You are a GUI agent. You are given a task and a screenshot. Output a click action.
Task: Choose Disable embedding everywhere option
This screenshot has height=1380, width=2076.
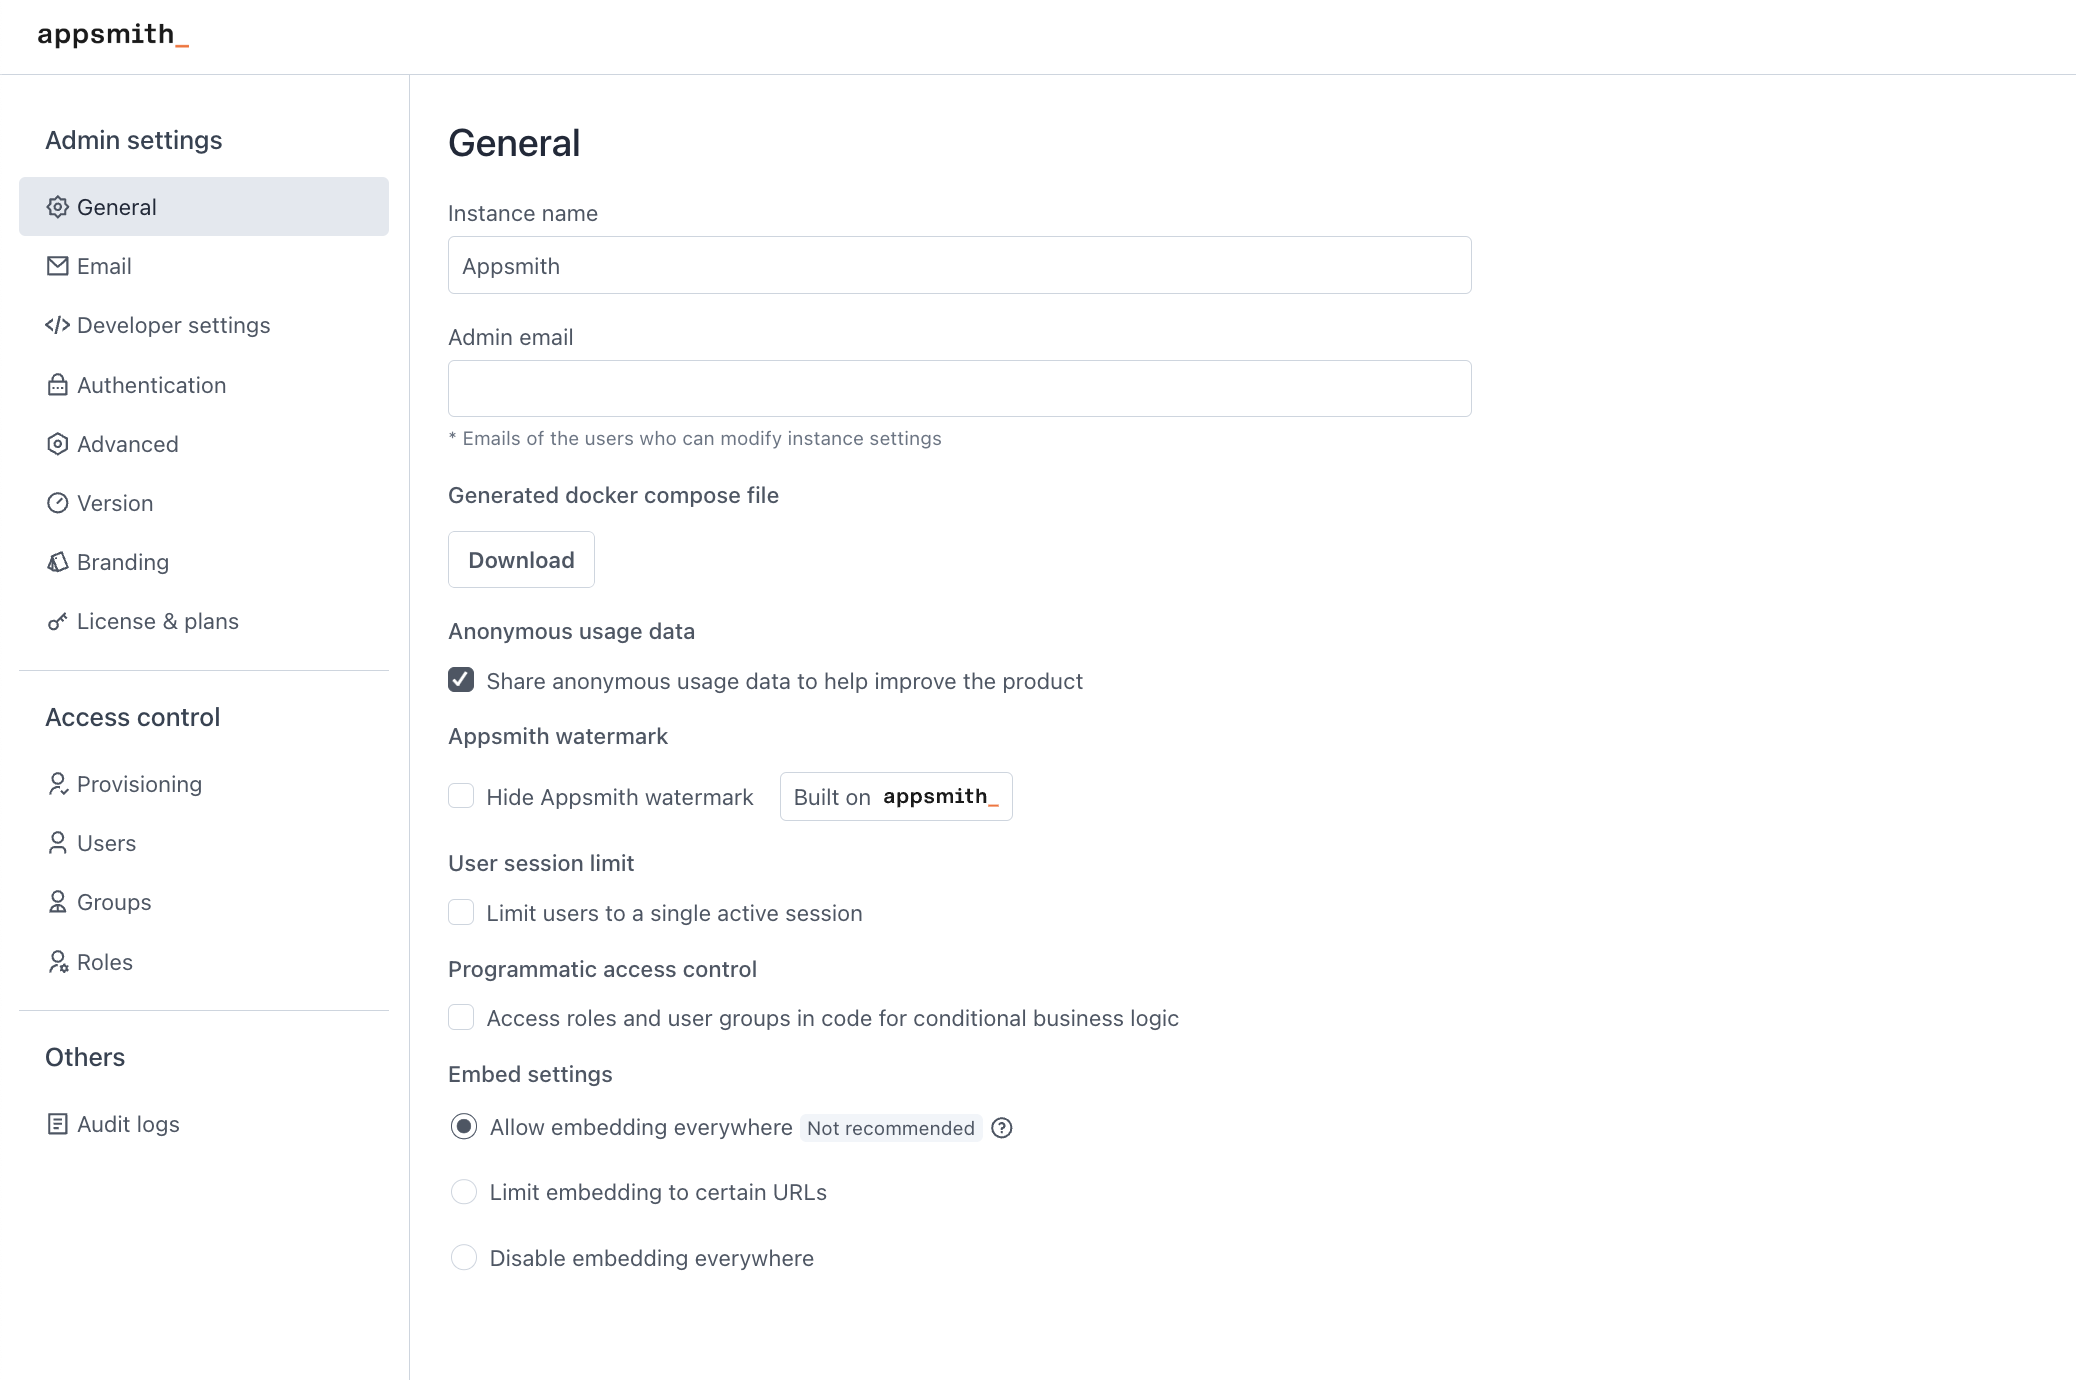coord(463,1258)
